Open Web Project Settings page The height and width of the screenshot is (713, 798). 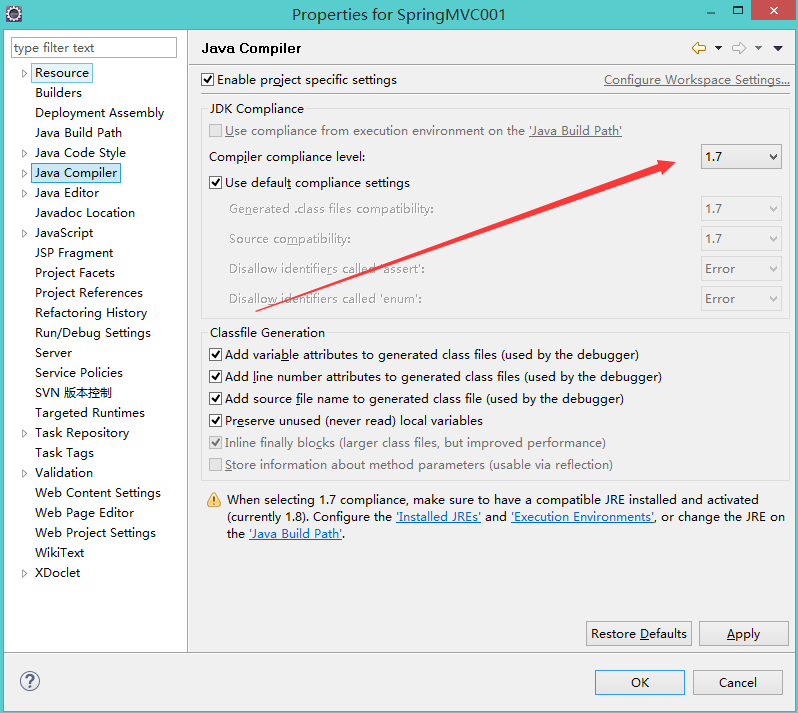pos(95,533)
